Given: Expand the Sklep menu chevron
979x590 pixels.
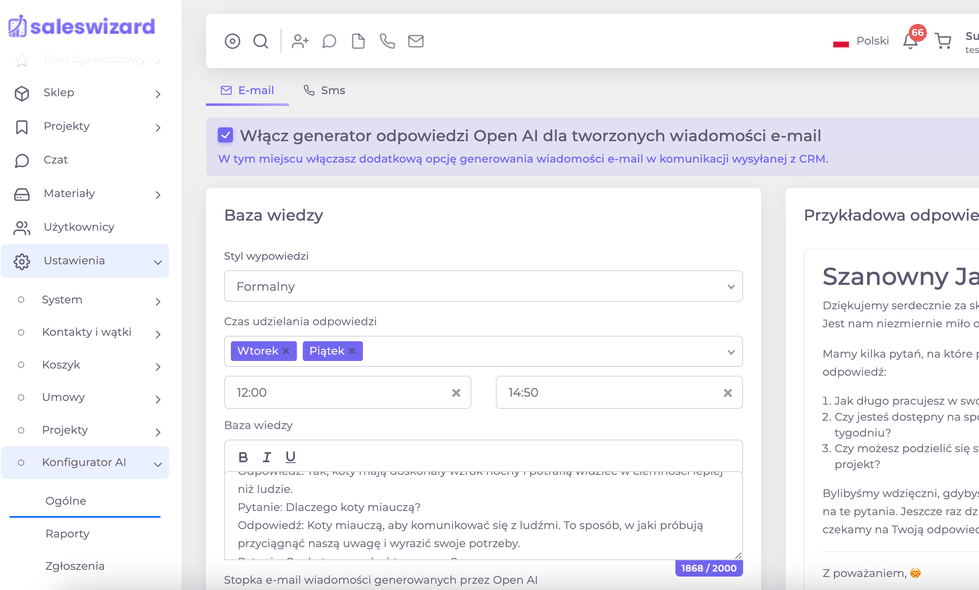Looking at the screenshot, I should click(158, 94).
